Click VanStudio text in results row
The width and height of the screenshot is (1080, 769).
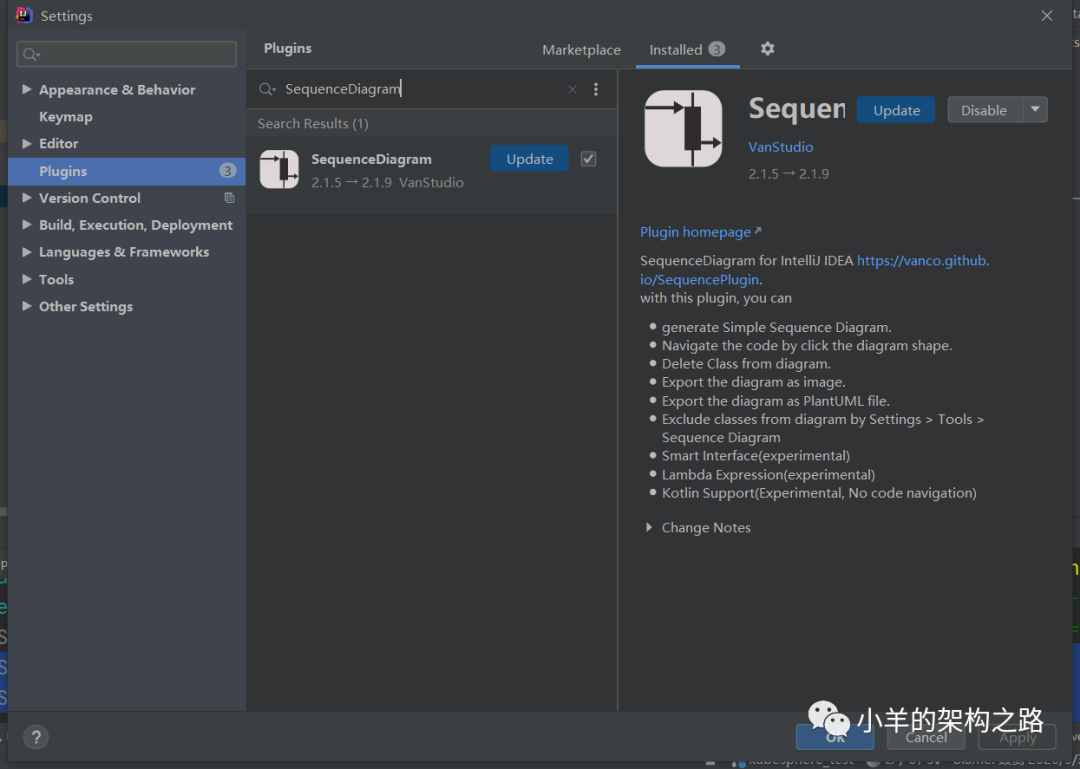tap(431, 183)
